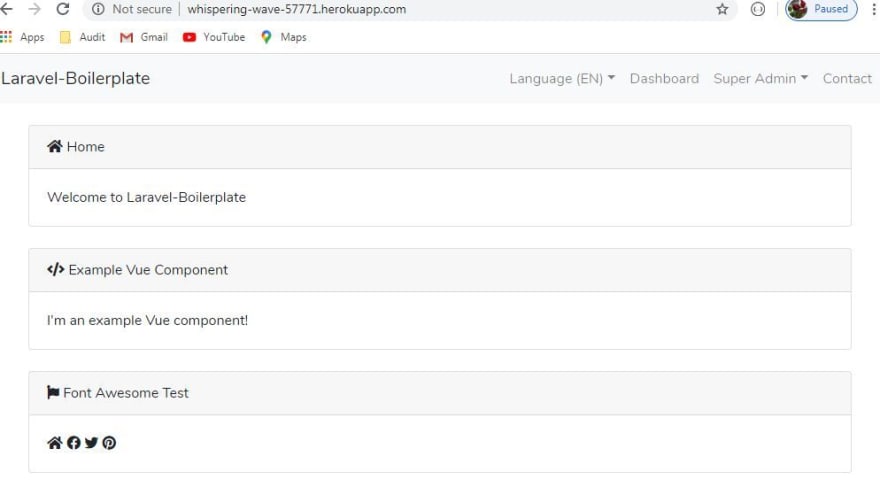This screenshot has width=880, height=495.
Task: Open the Apps grid shortcut
Action: point(22,37)
